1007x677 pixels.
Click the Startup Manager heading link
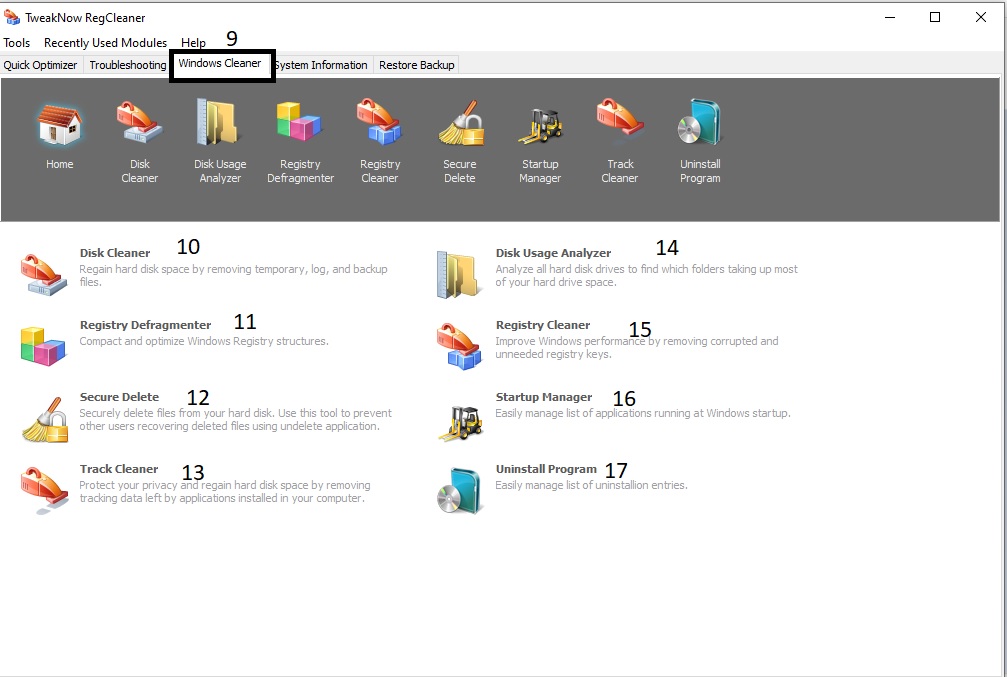tap(543, 397)
